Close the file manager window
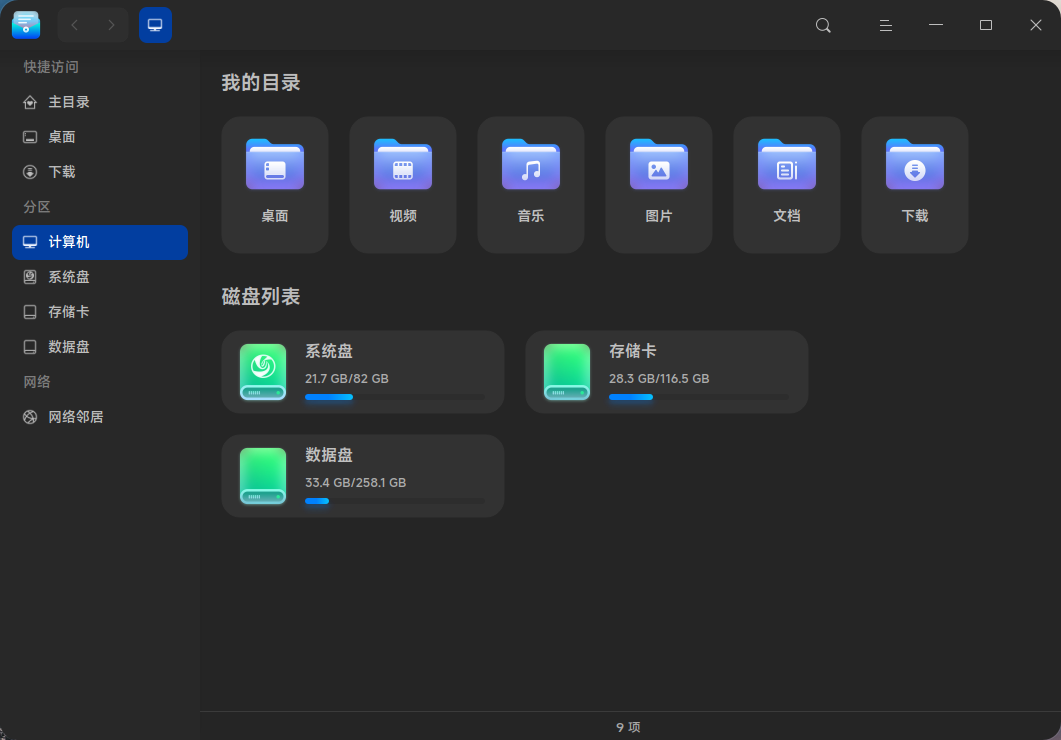The height and width of the screenshot is (740, 1061). (x=1035, y=25)
